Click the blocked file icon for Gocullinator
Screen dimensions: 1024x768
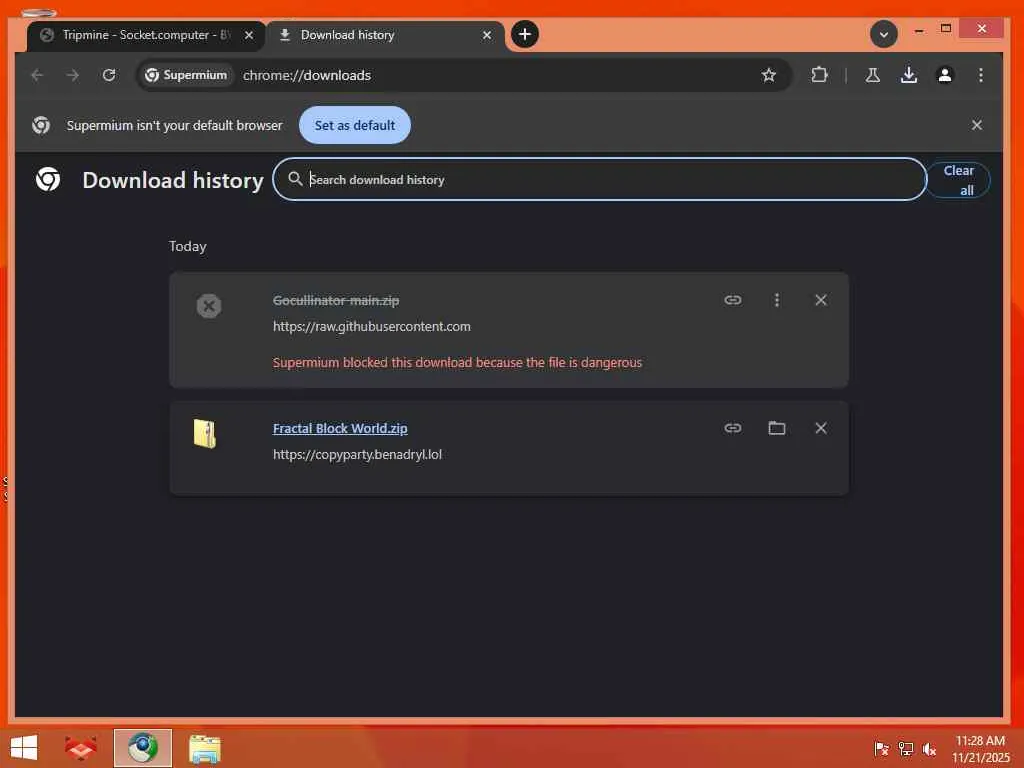click(x=209, y=306)
